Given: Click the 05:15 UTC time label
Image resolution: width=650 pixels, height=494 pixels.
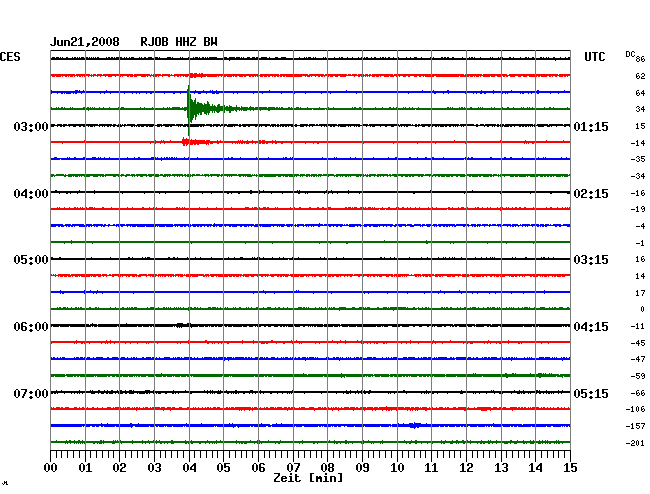Looking at the screenshot, I should pos(591,393).
